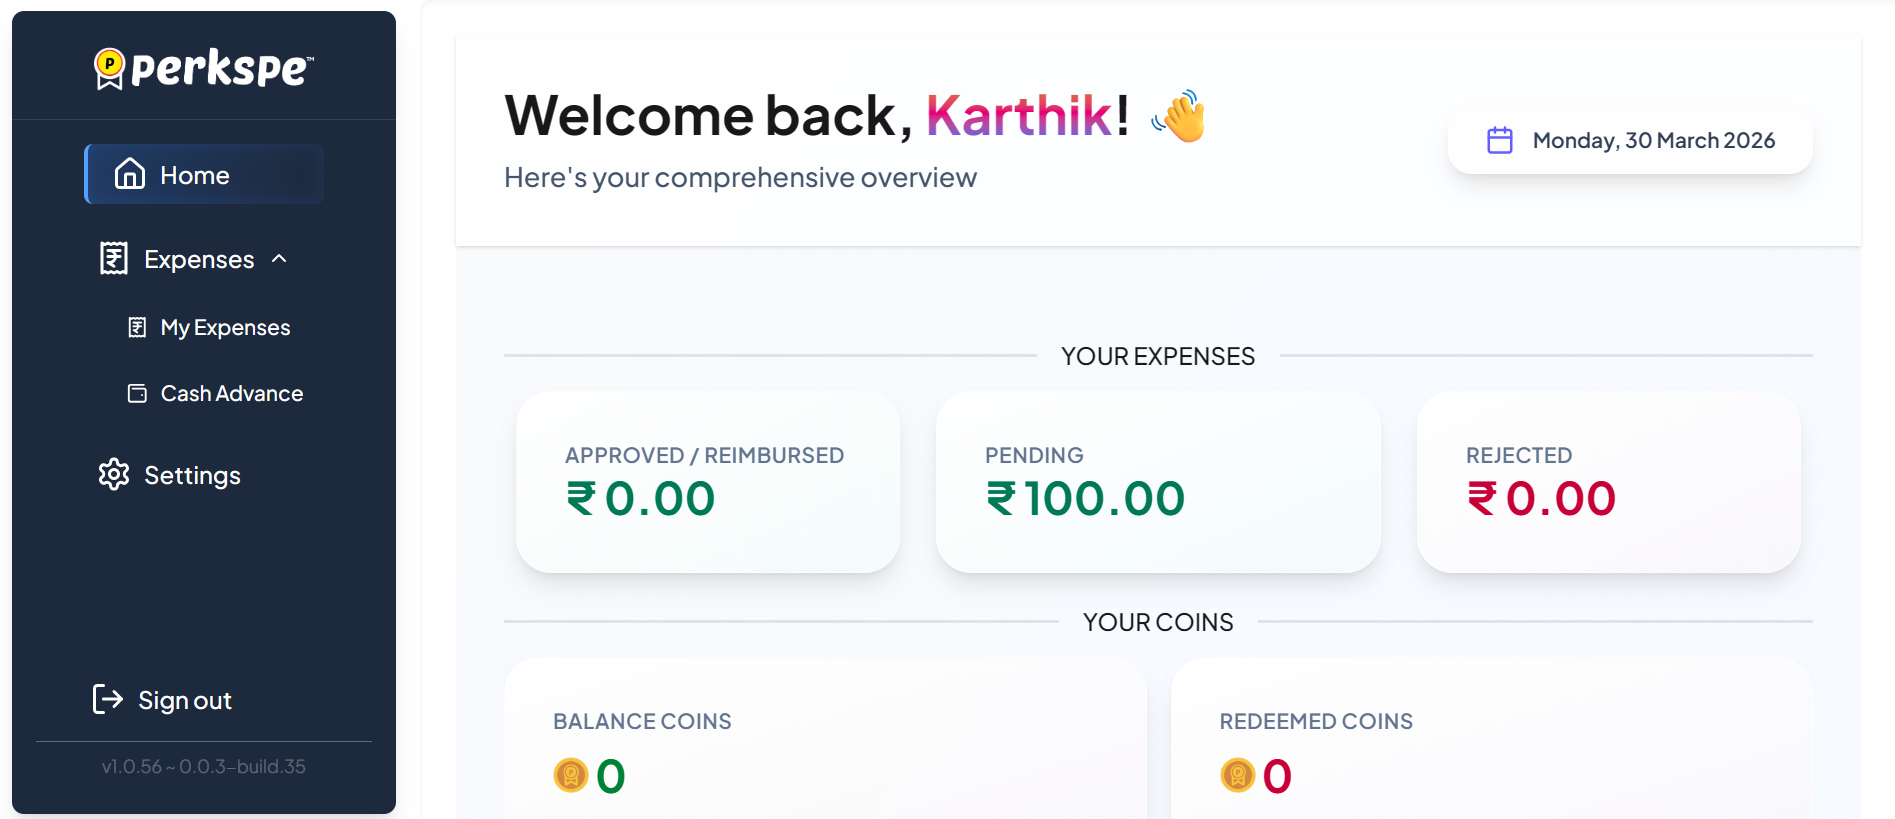Image resolution: width=1895 pixels, height=819 pixels.
Task: Open Settings via the gear icon
Action: pyautogui.click(x=114, y=475)
